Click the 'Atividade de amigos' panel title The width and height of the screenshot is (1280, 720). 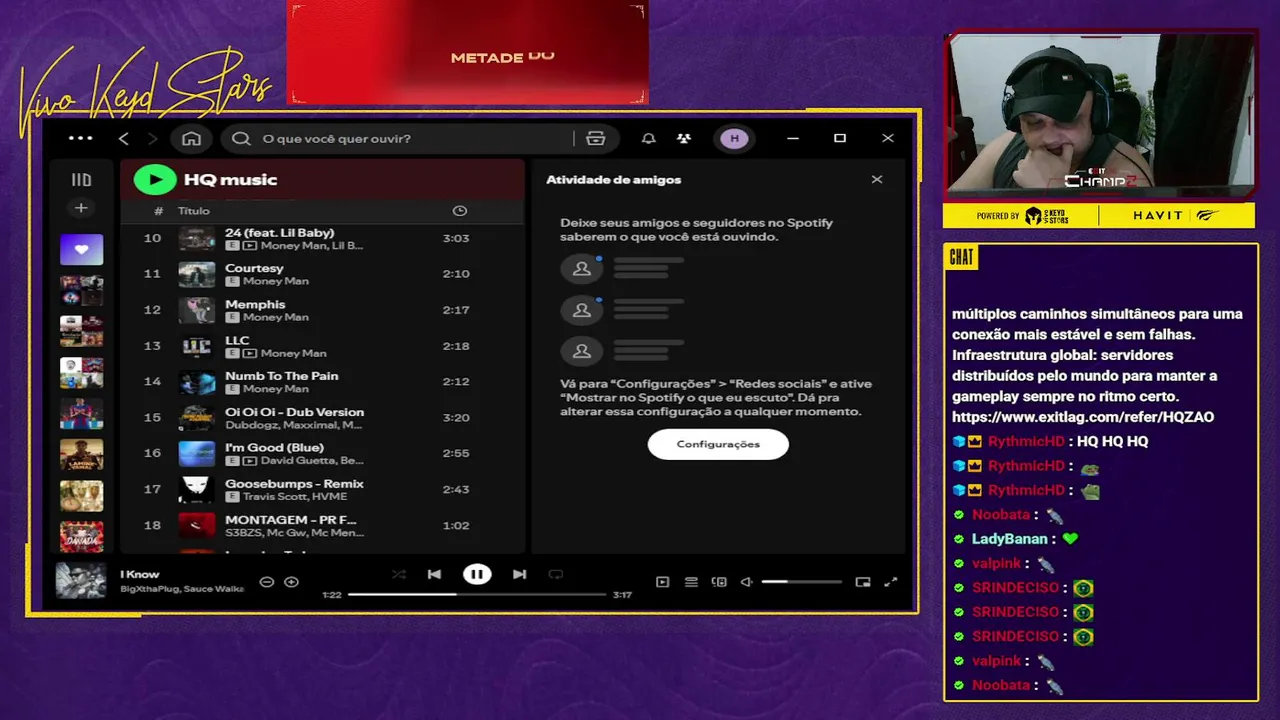(x=613, y=180)
